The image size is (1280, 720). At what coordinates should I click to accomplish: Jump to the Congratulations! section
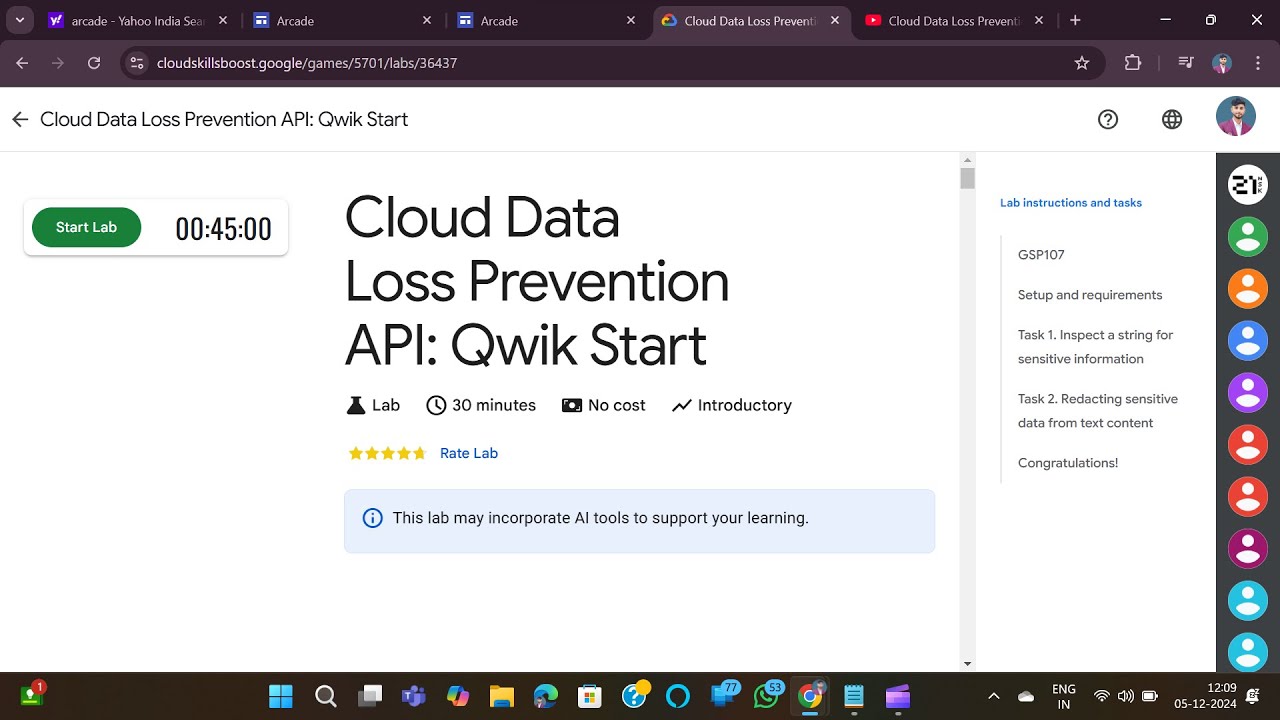1068,463
